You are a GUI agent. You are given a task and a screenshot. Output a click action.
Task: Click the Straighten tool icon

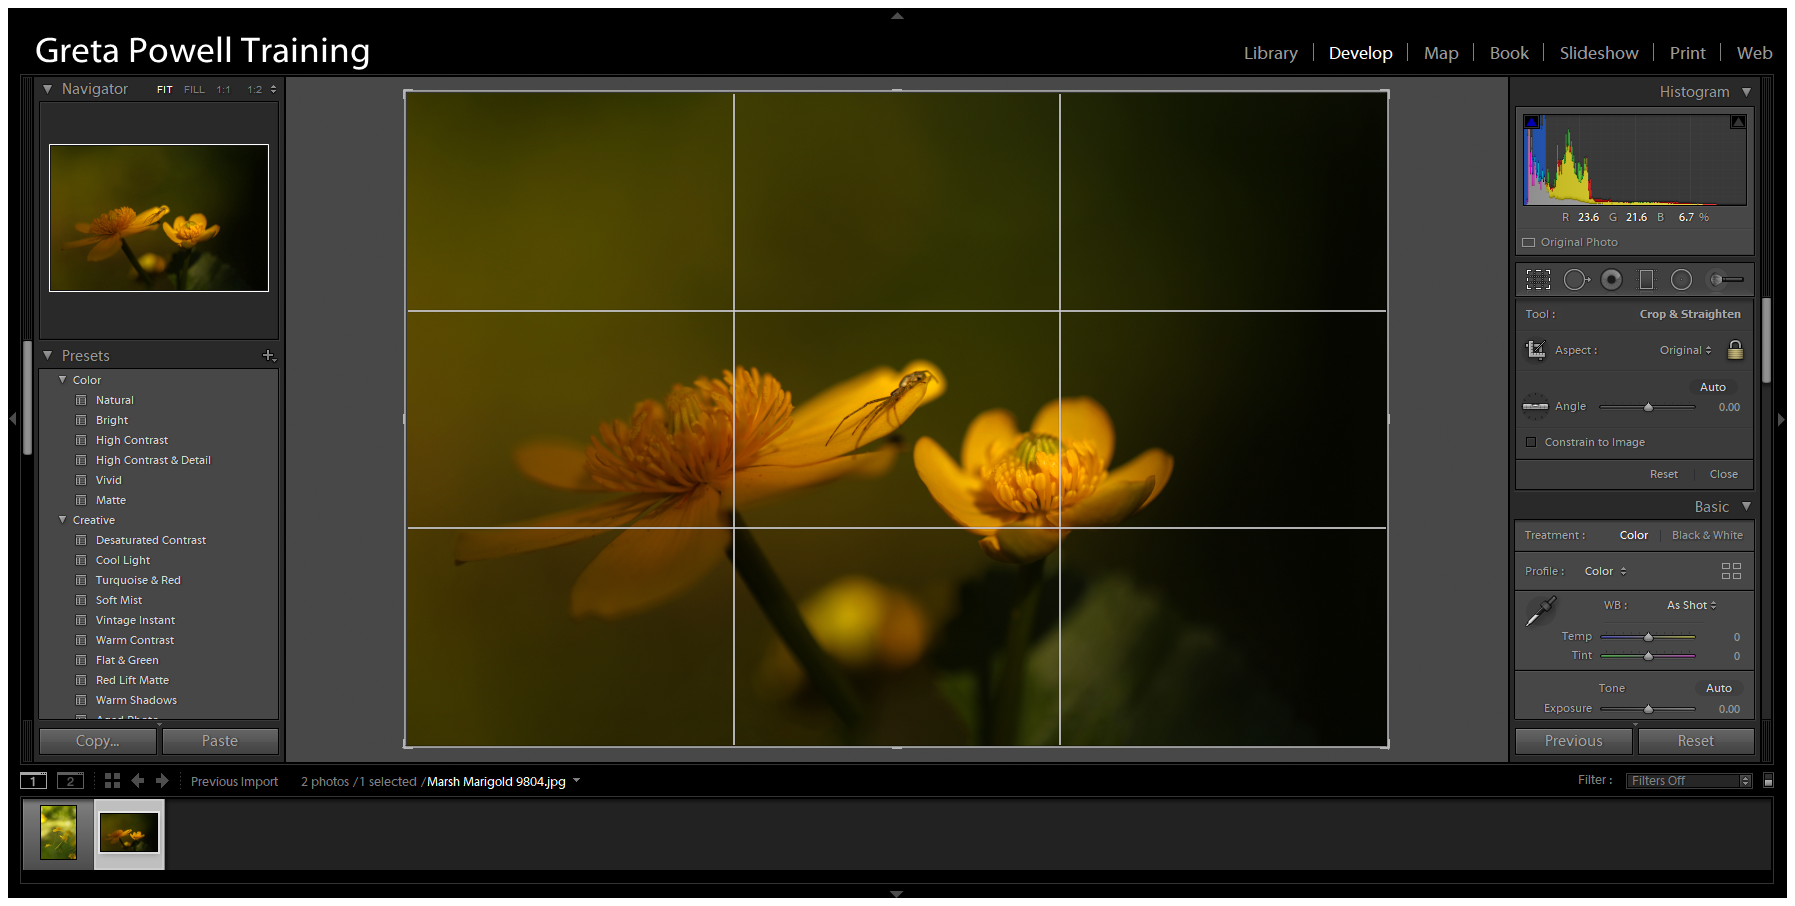pos(1535,406)
